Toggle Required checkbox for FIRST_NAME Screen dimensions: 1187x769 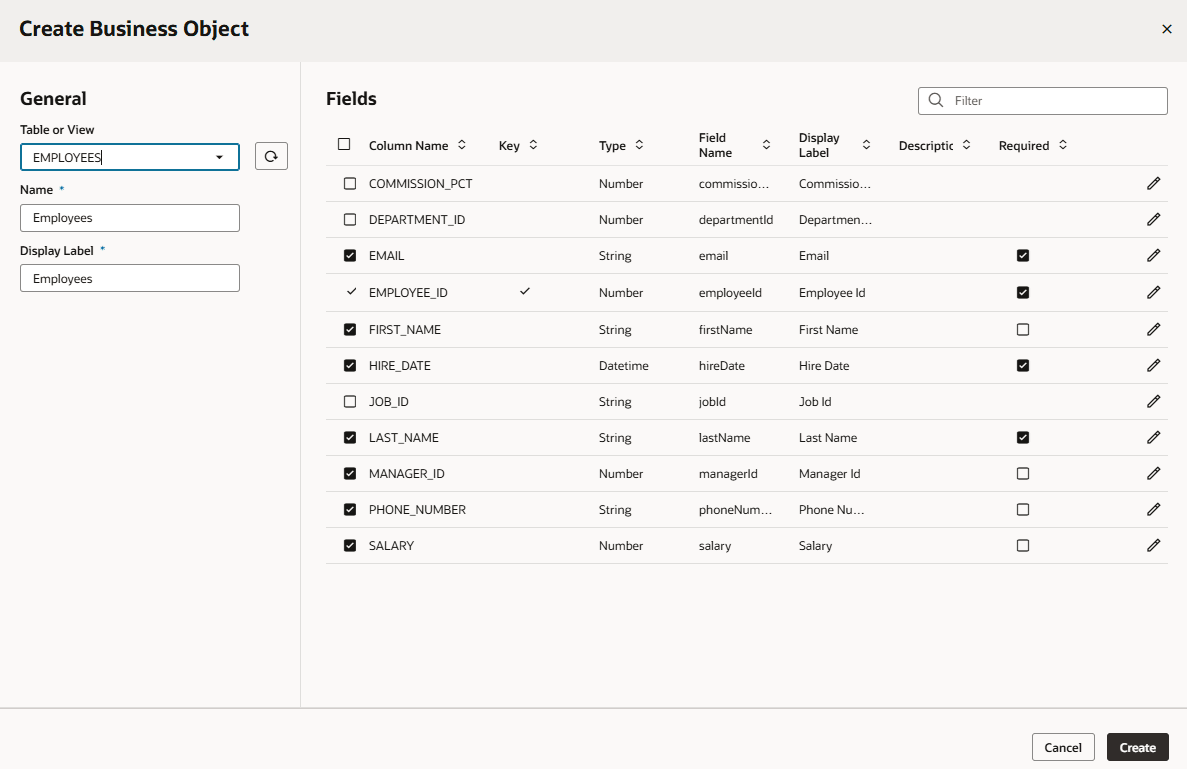coord(1022,330)
